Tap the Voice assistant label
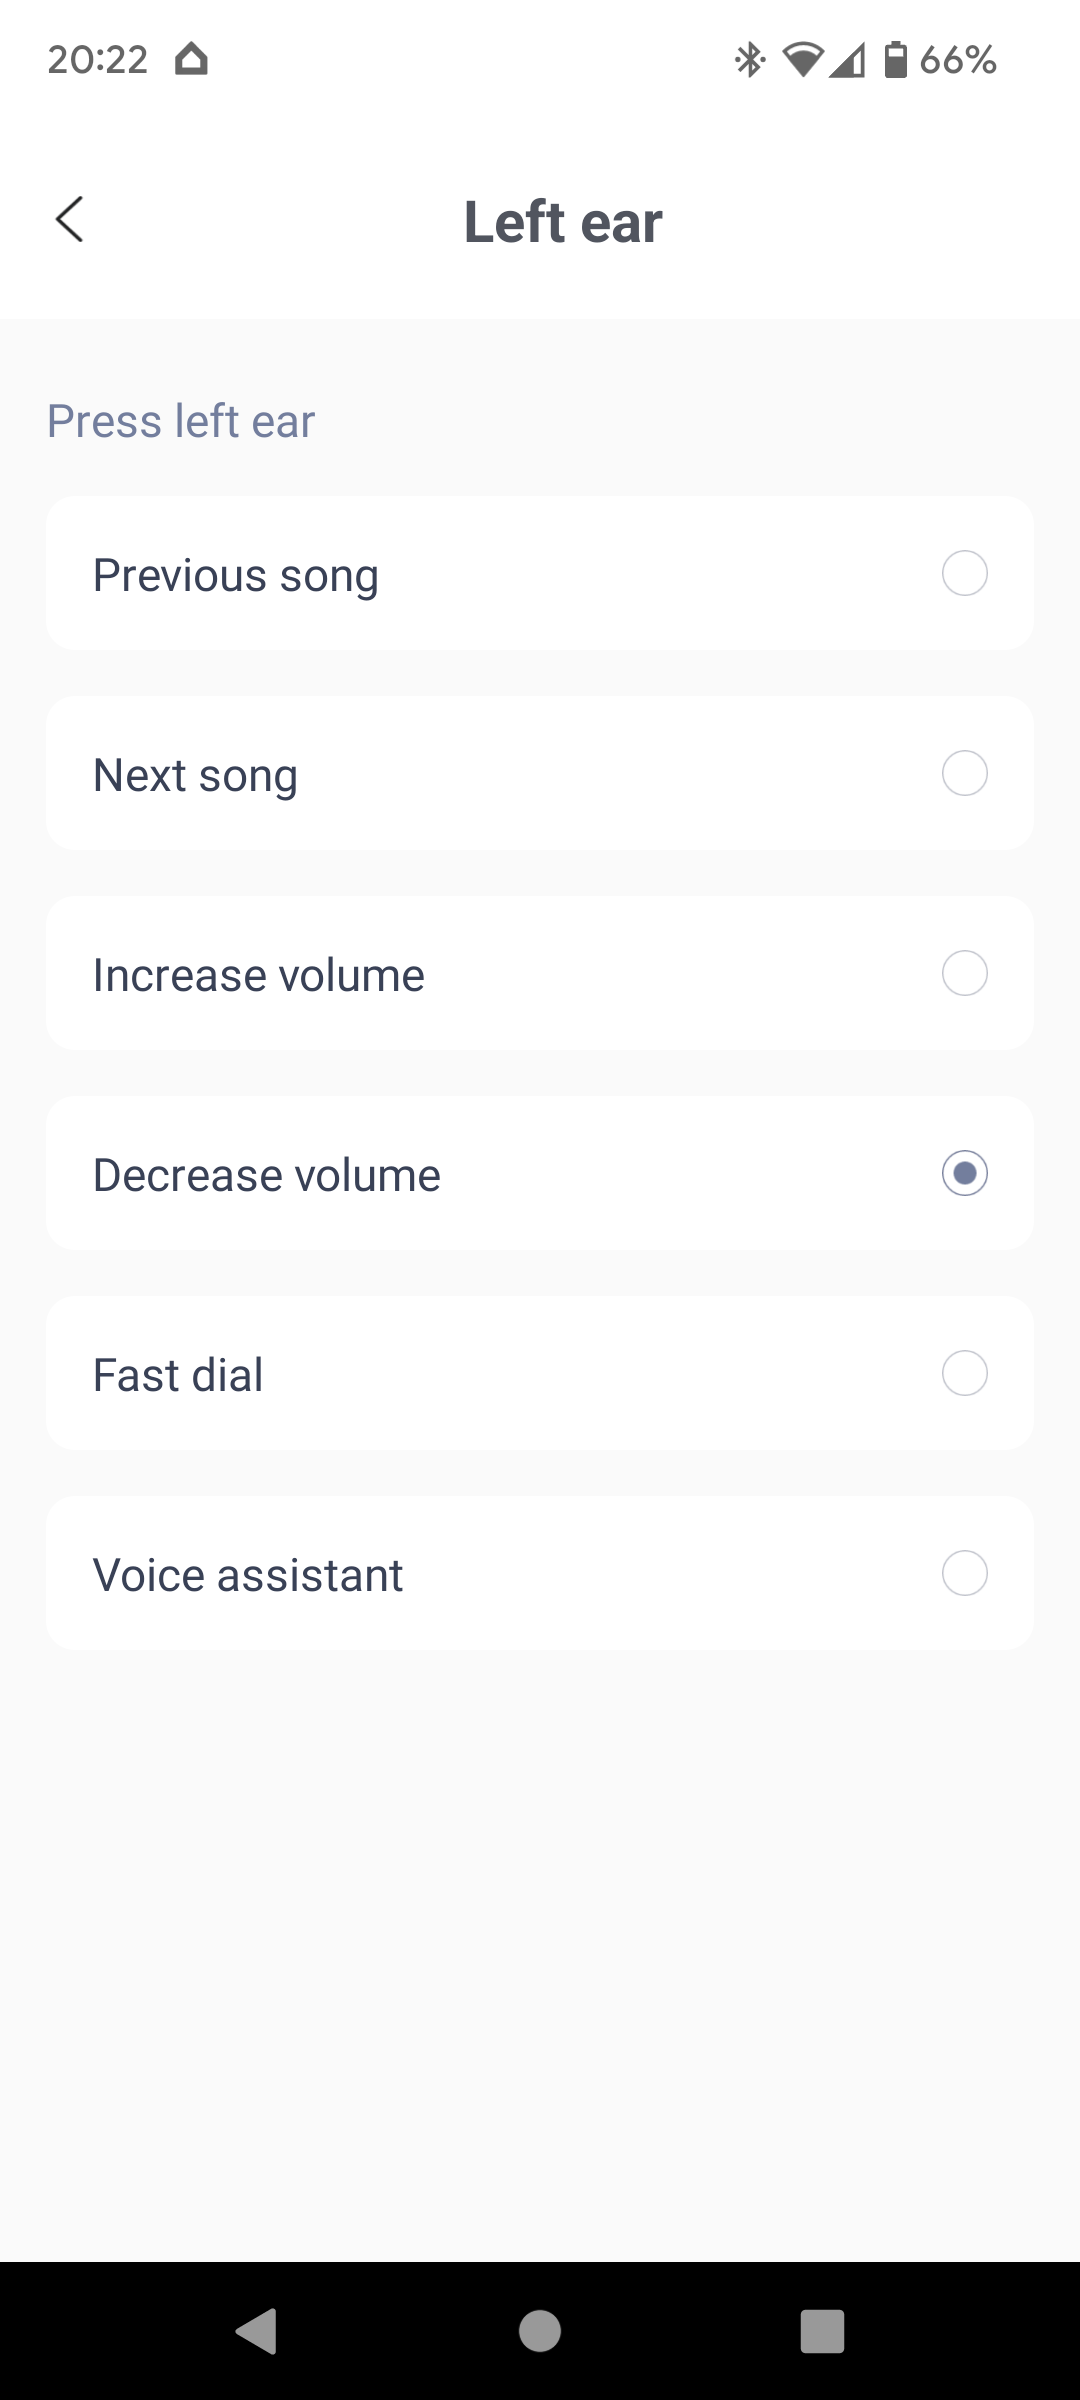 (x=248, y=1575)
